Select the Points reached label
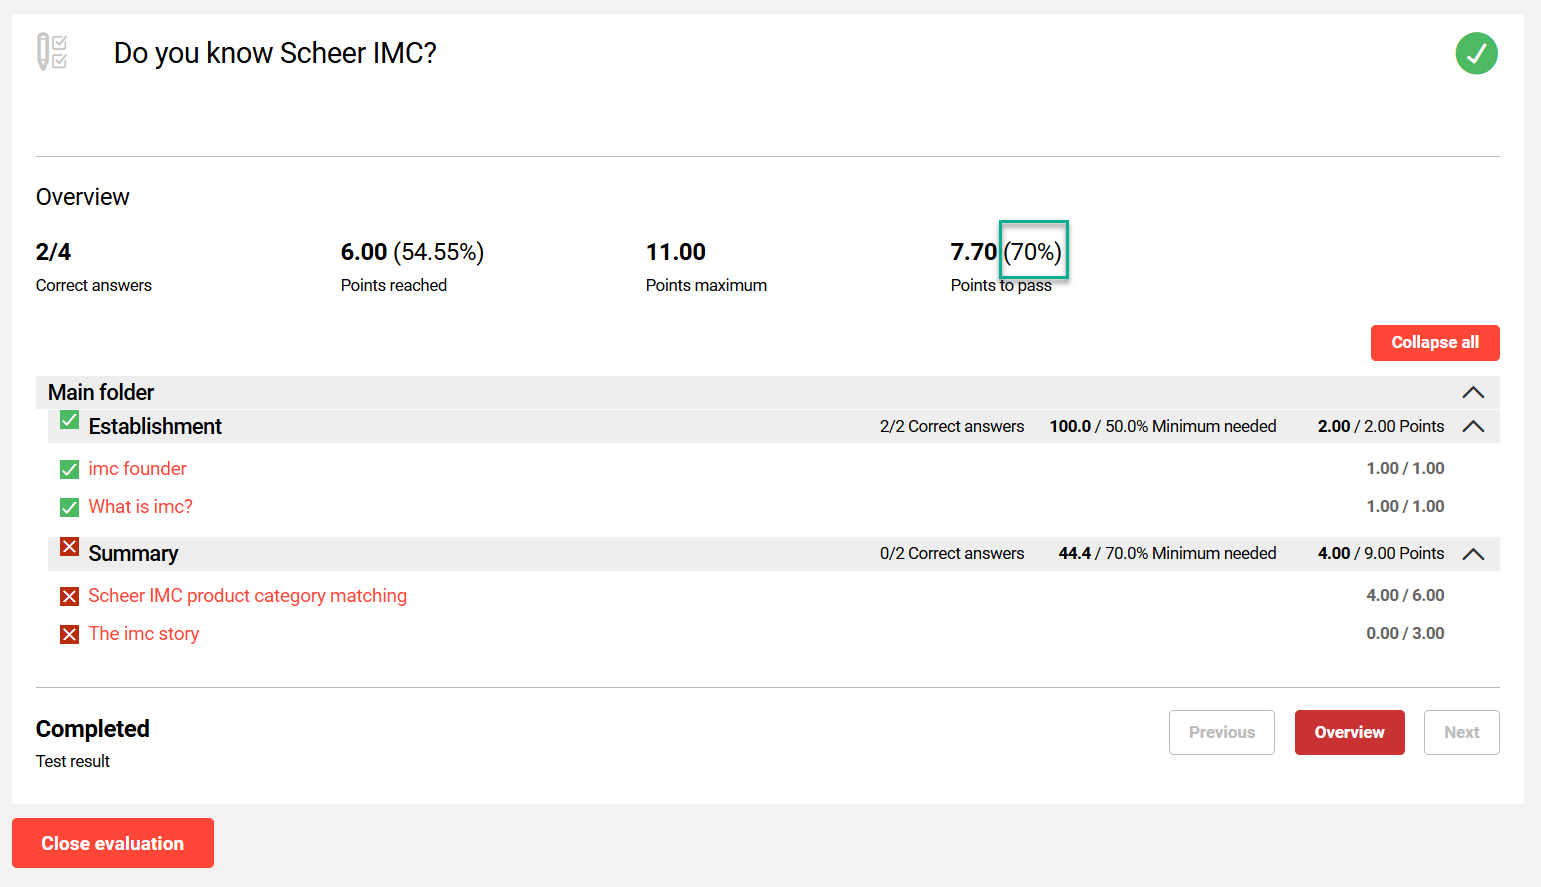Image resolution: width=1541 pixels, height=887 pixels. pos(394,285)
